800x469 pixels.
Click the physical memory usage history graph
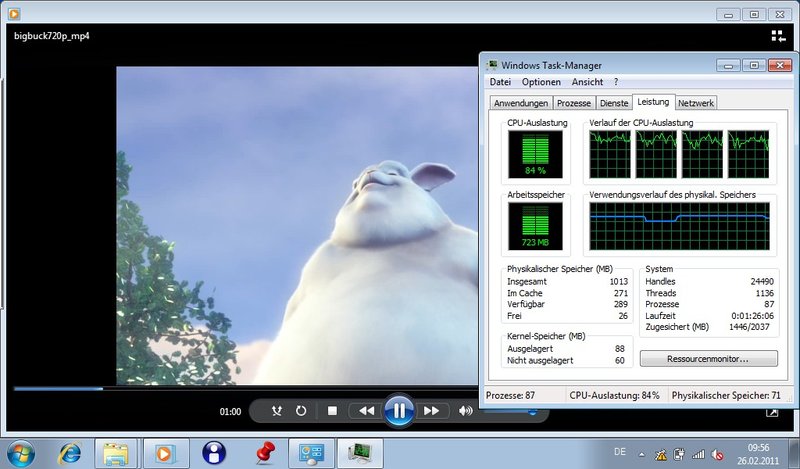(679, 226)
